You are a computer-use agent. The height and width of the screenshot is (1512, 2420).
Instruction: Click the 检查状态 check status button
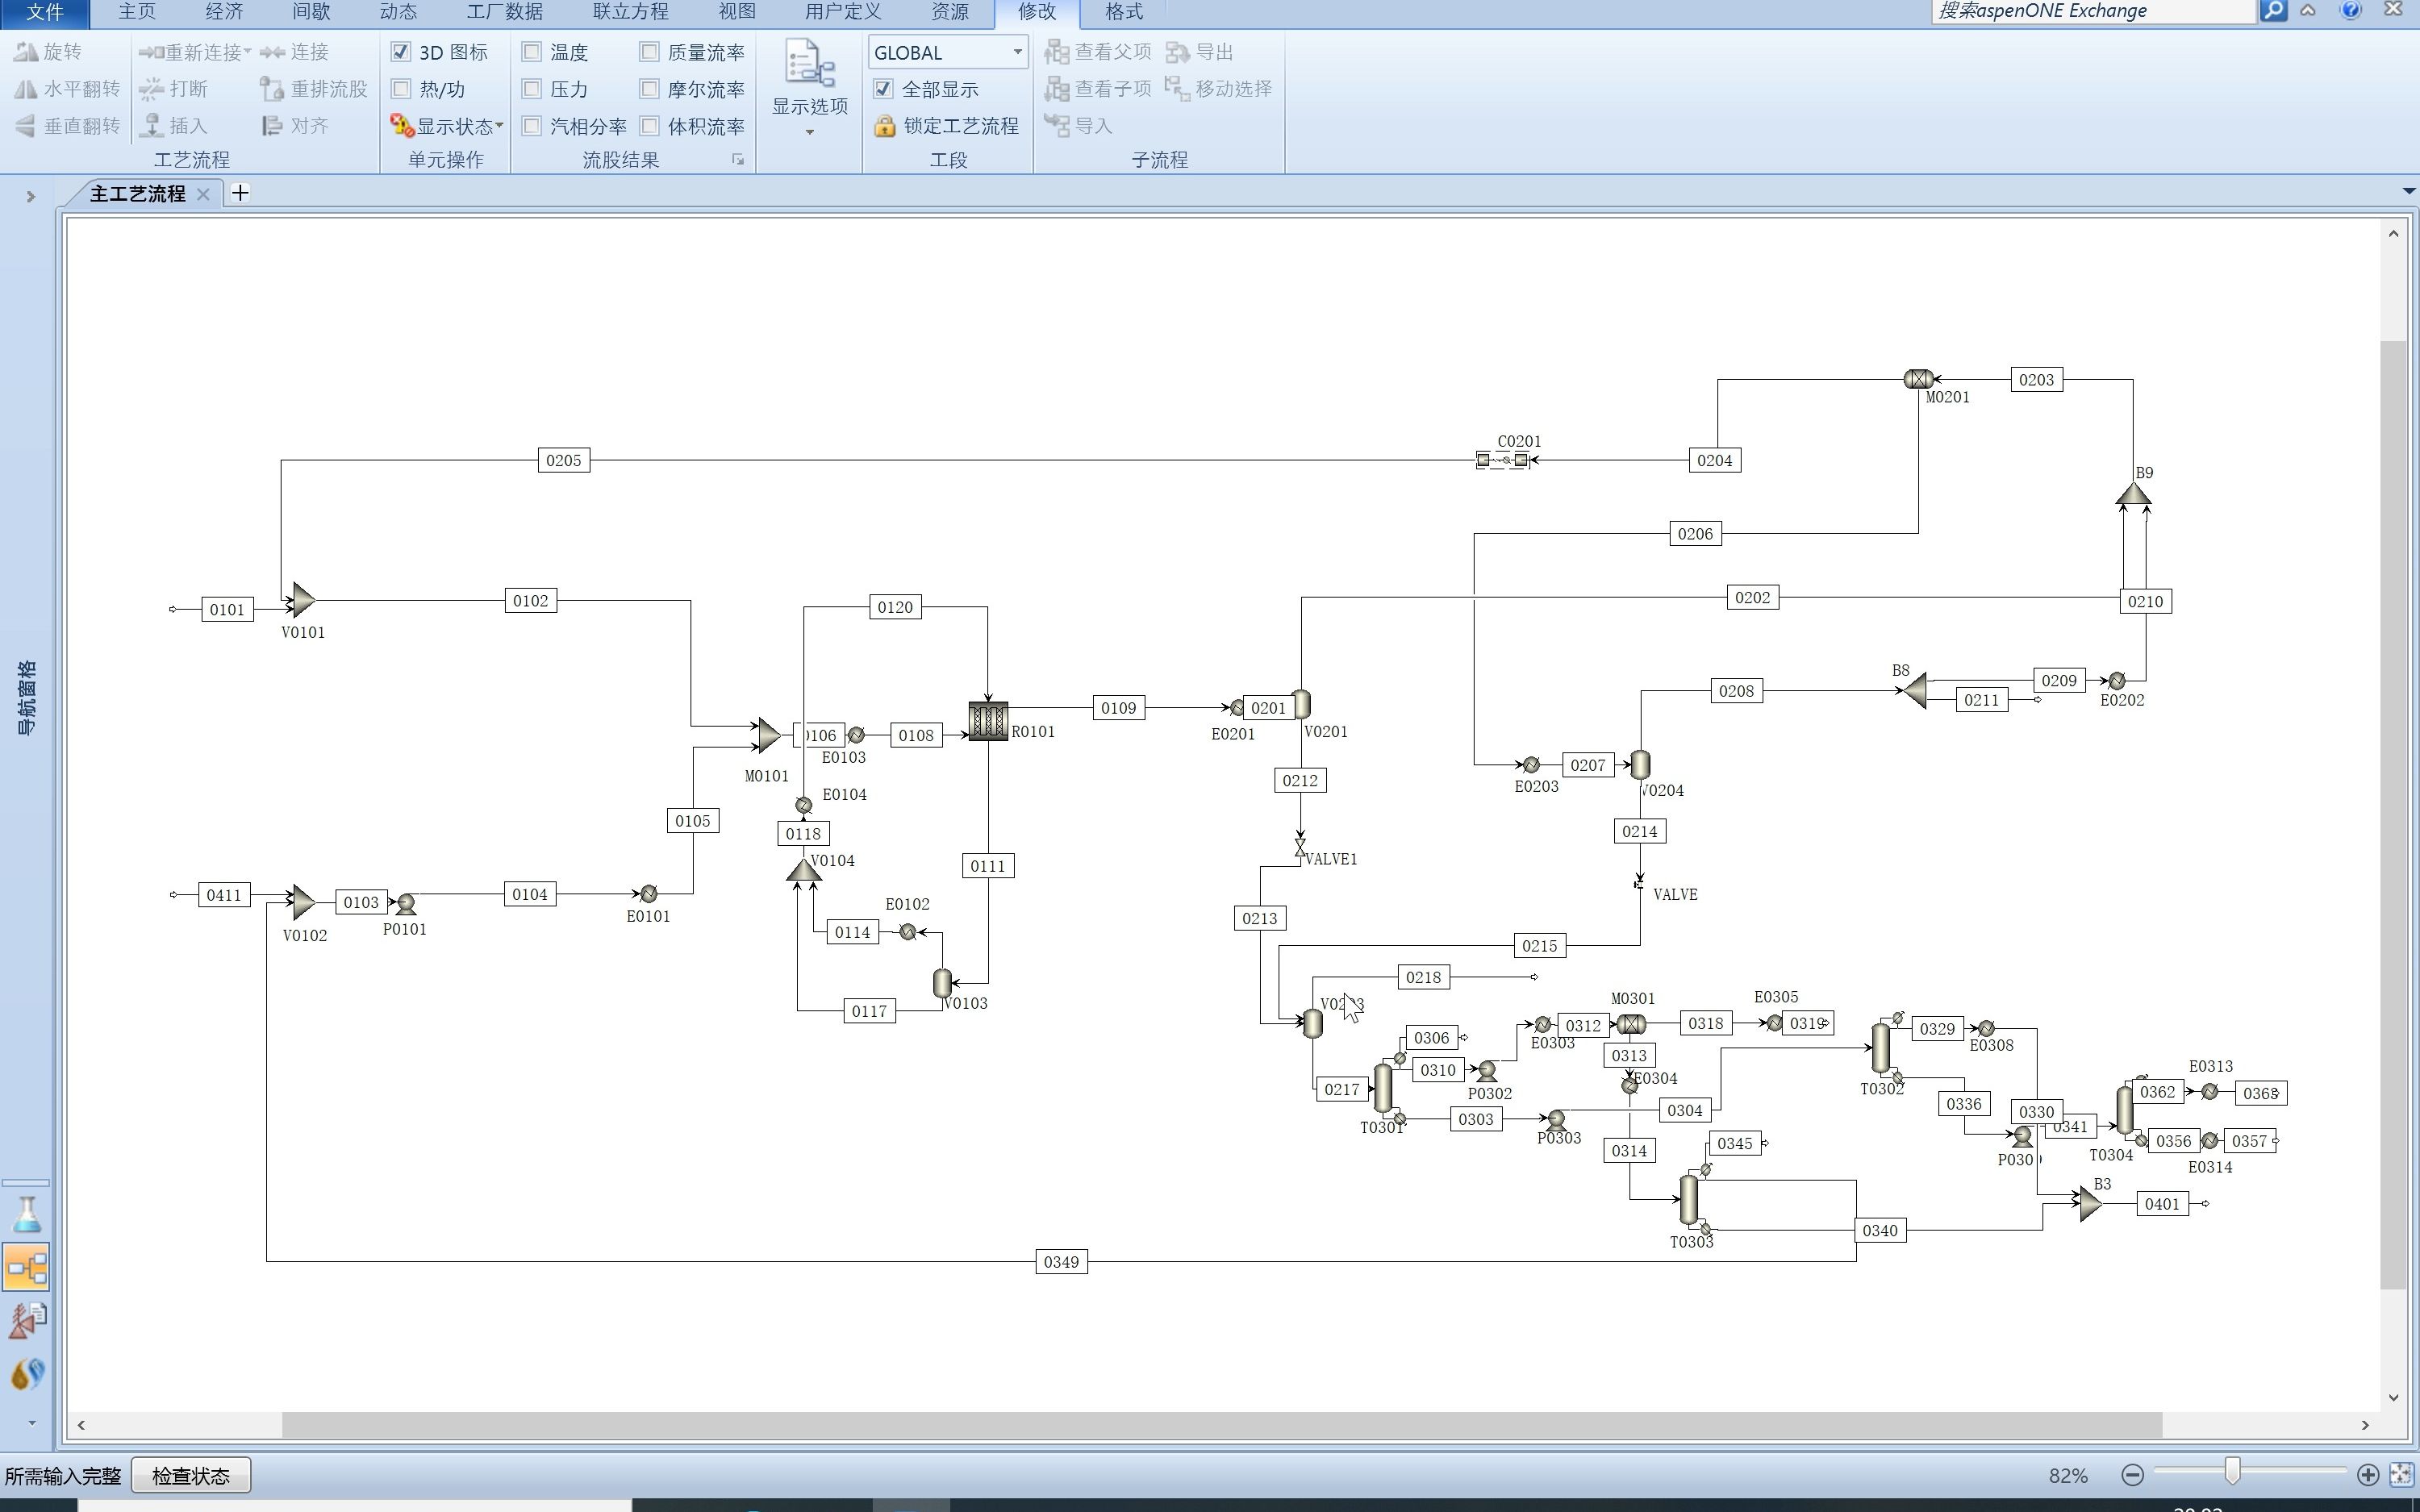[x=190, y=1476]
